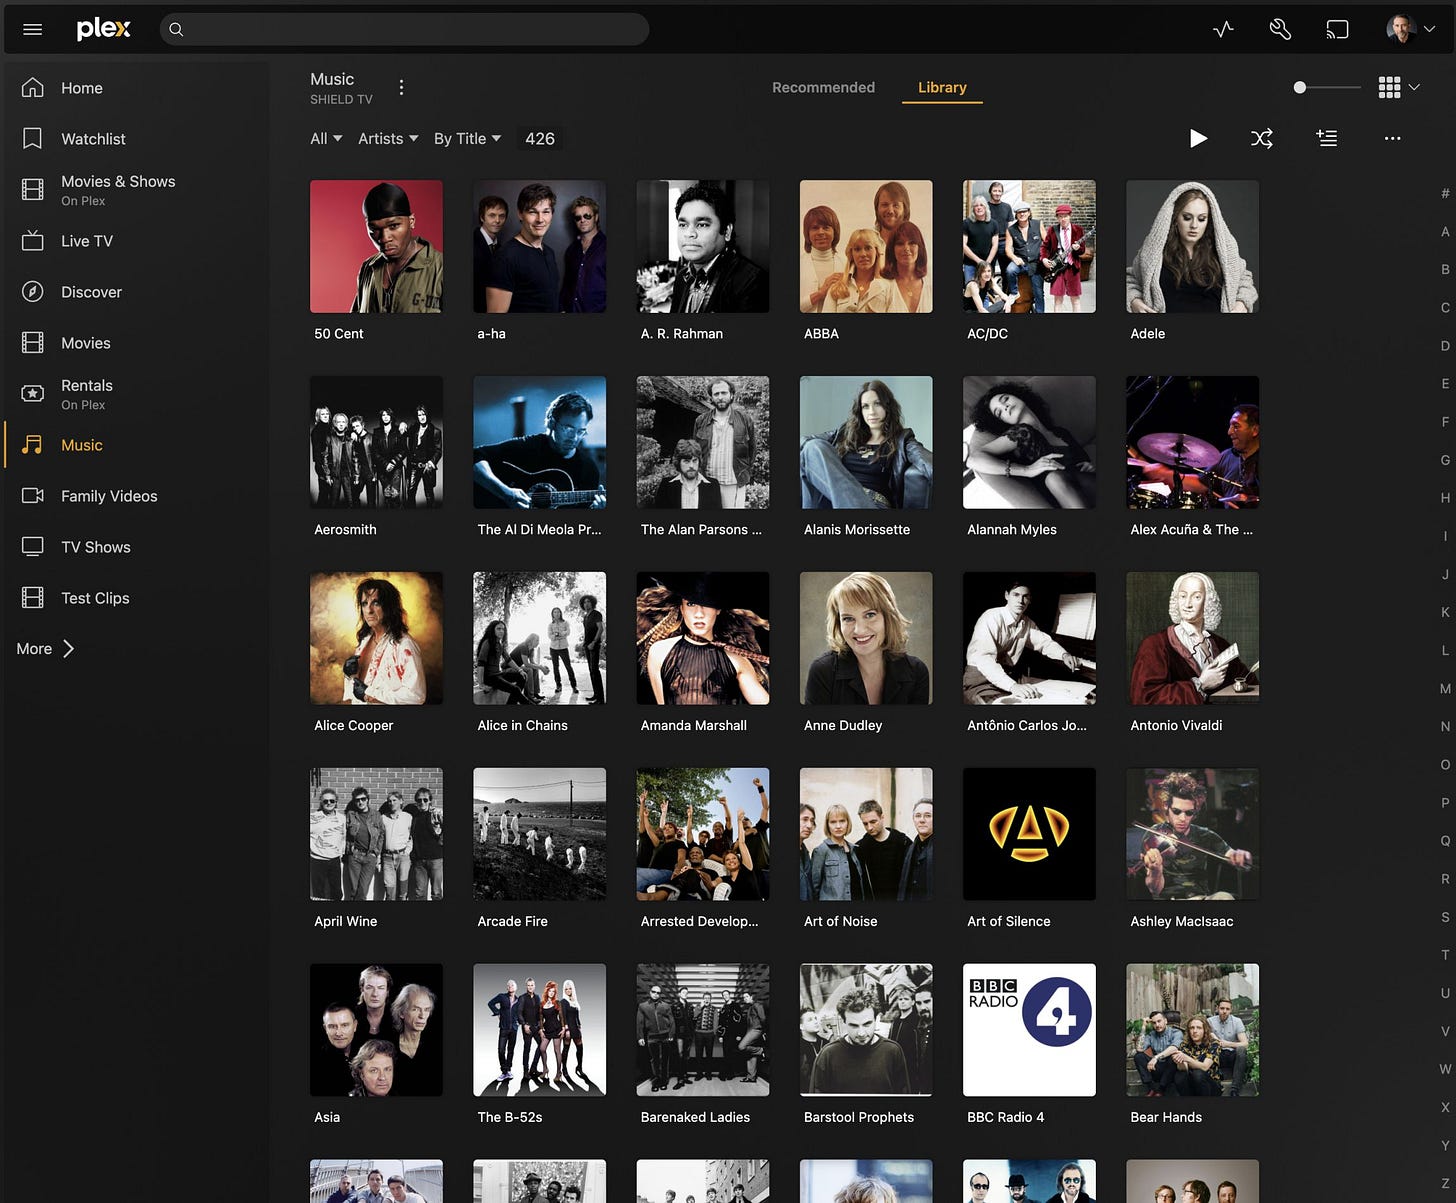Click the Family Videos camera icon
This screenshot has width=1456, height=1203.
click(33, 496)
